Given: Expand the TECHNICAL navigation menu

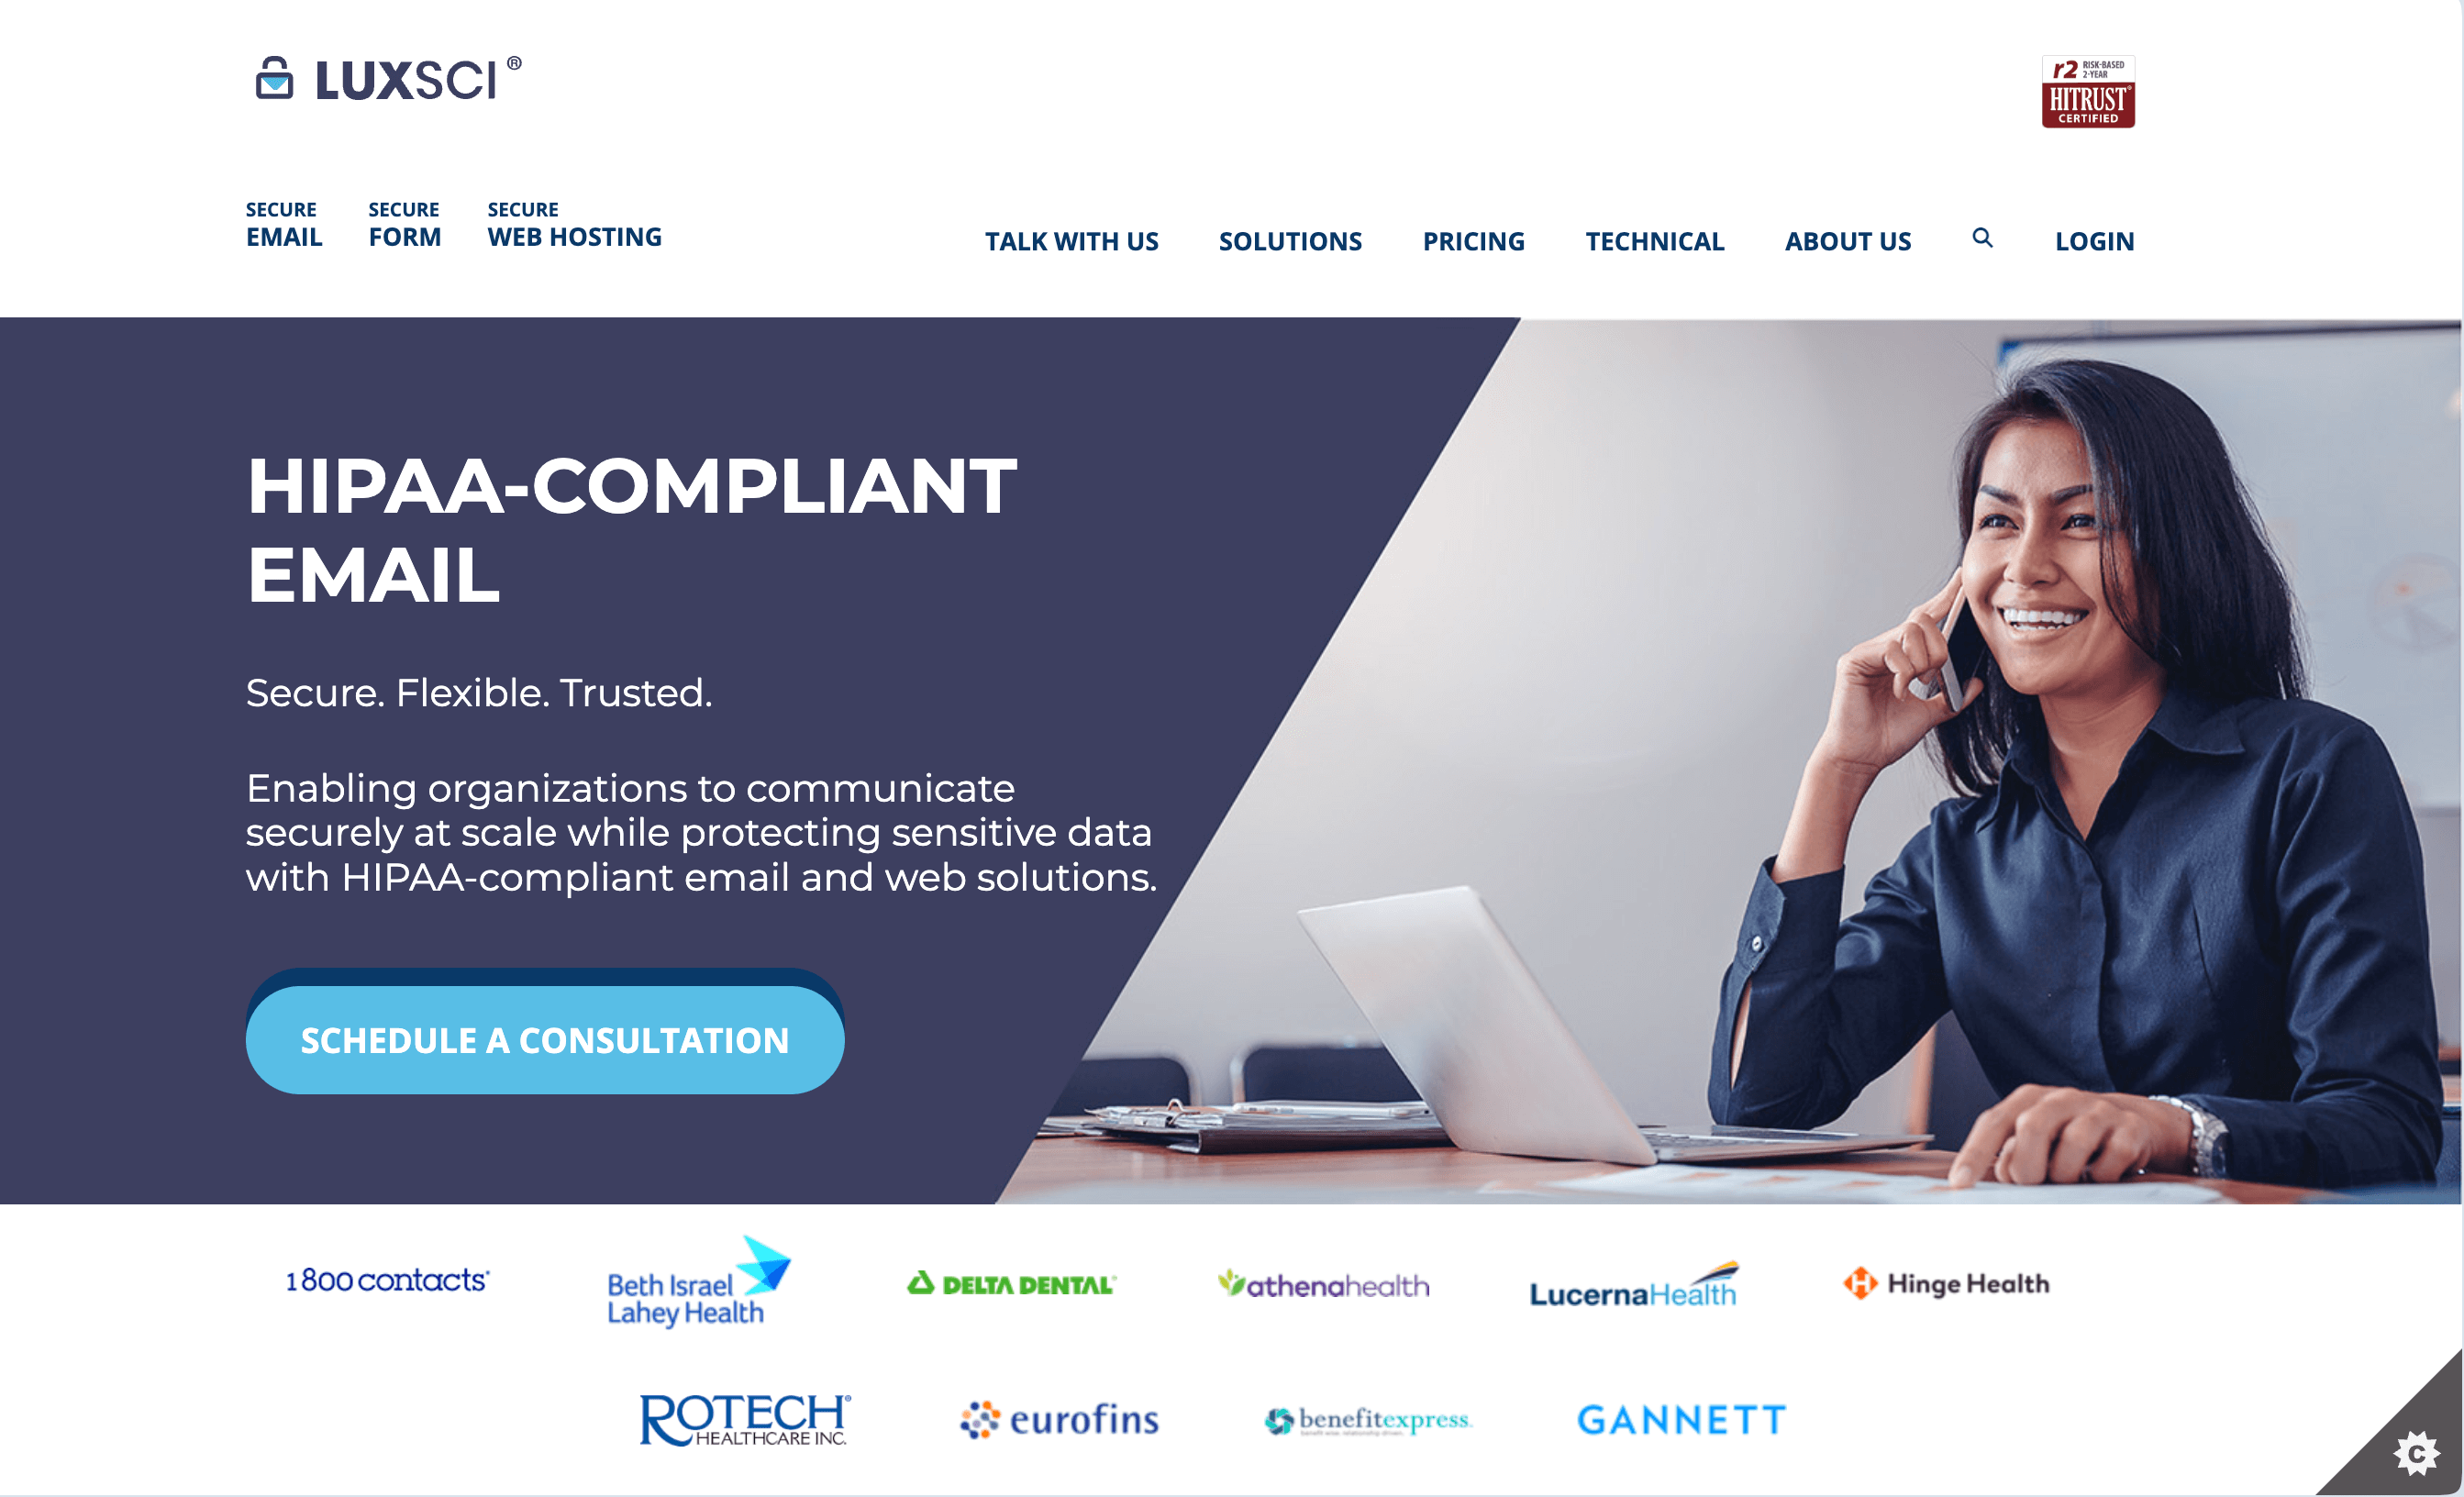Looking at the screenshot, I should tap(1653, 241).
